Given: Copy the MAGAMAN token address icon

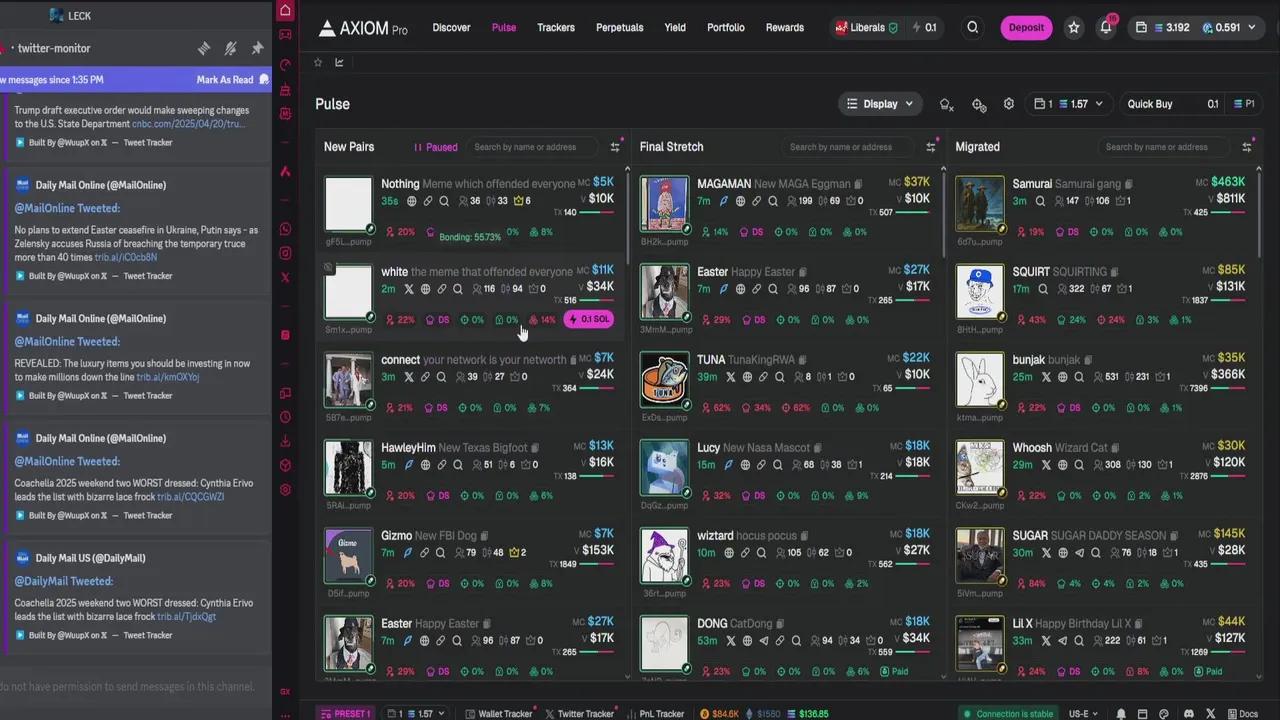Looking at the screenshot, I should coord(858,184).
